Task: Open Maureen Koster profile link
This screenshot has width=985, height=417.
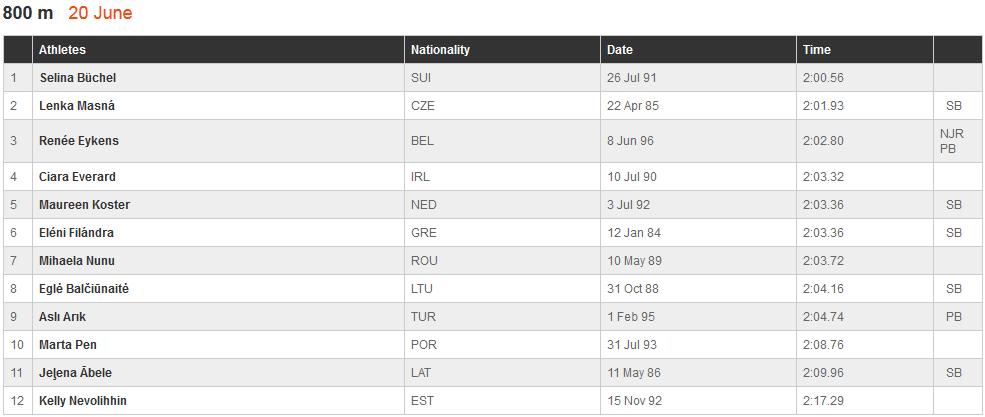Action: 84,205
